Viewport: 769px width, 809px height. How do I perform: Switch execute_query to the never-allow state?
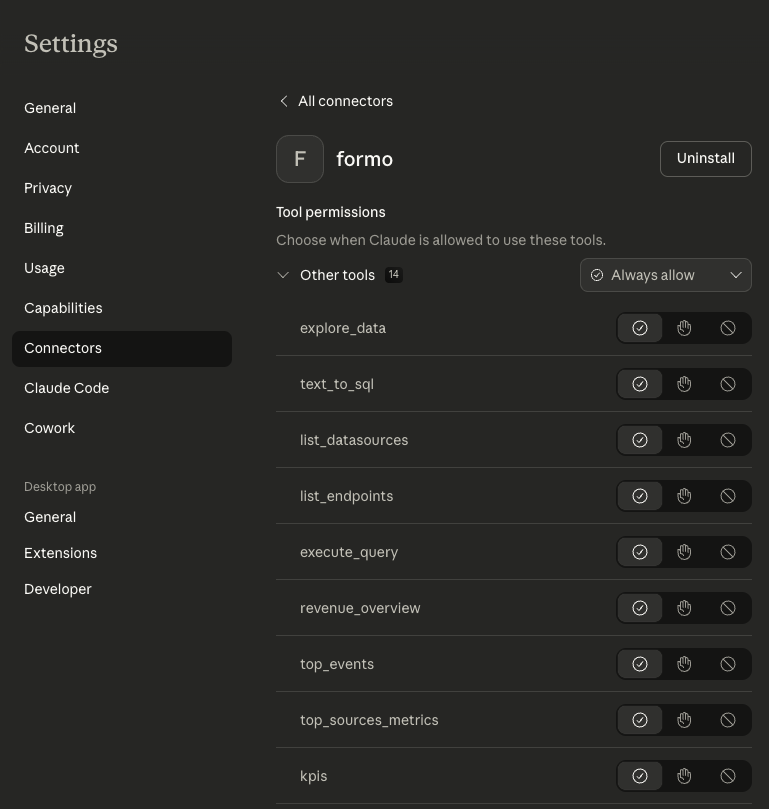[x=728, y=551]
